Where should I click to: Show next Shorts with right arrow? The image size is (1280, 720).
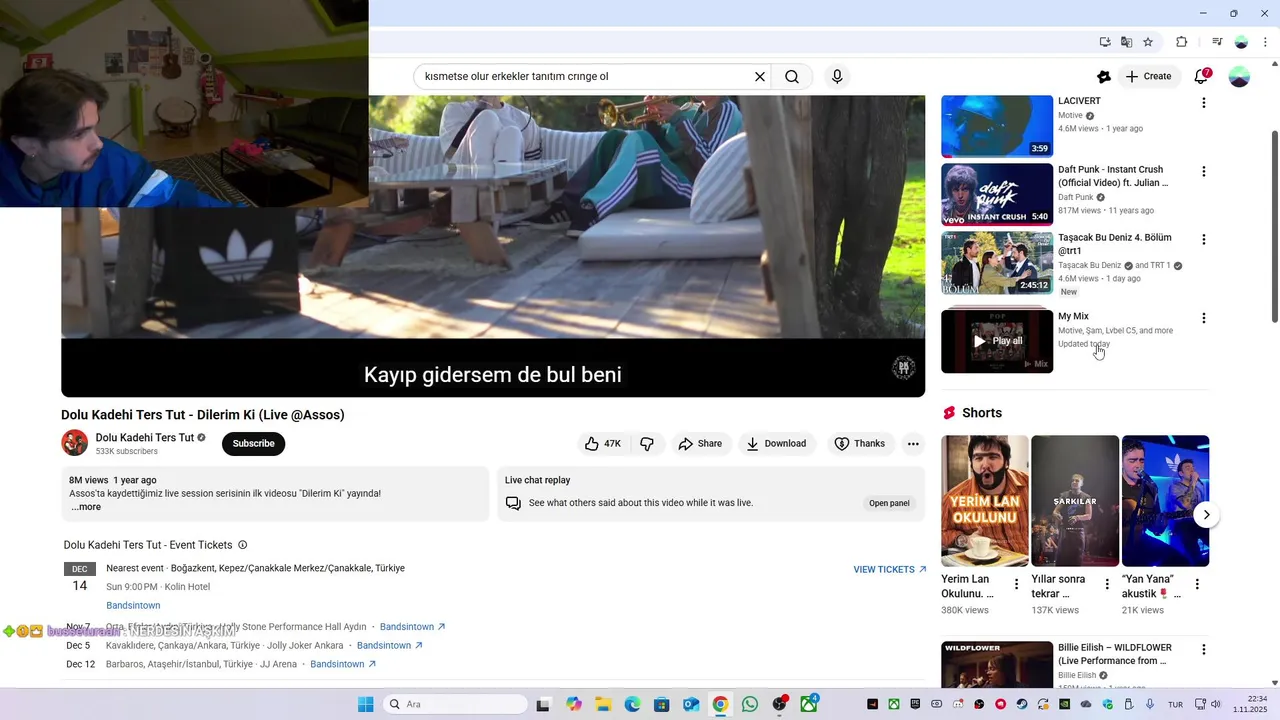[1206, 515]
